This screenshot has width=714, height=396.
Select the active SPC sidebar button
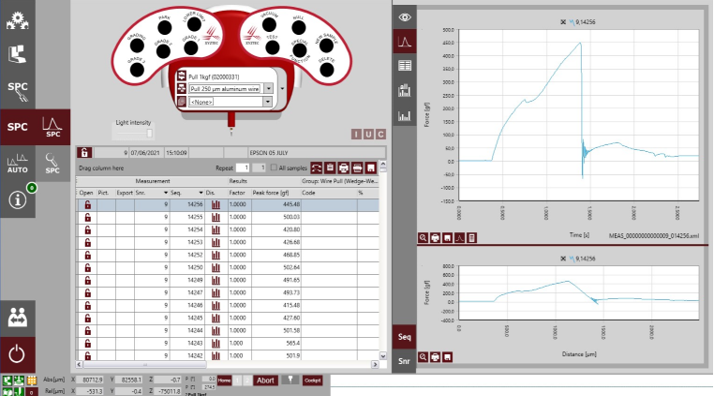click(x=17, y=127)
